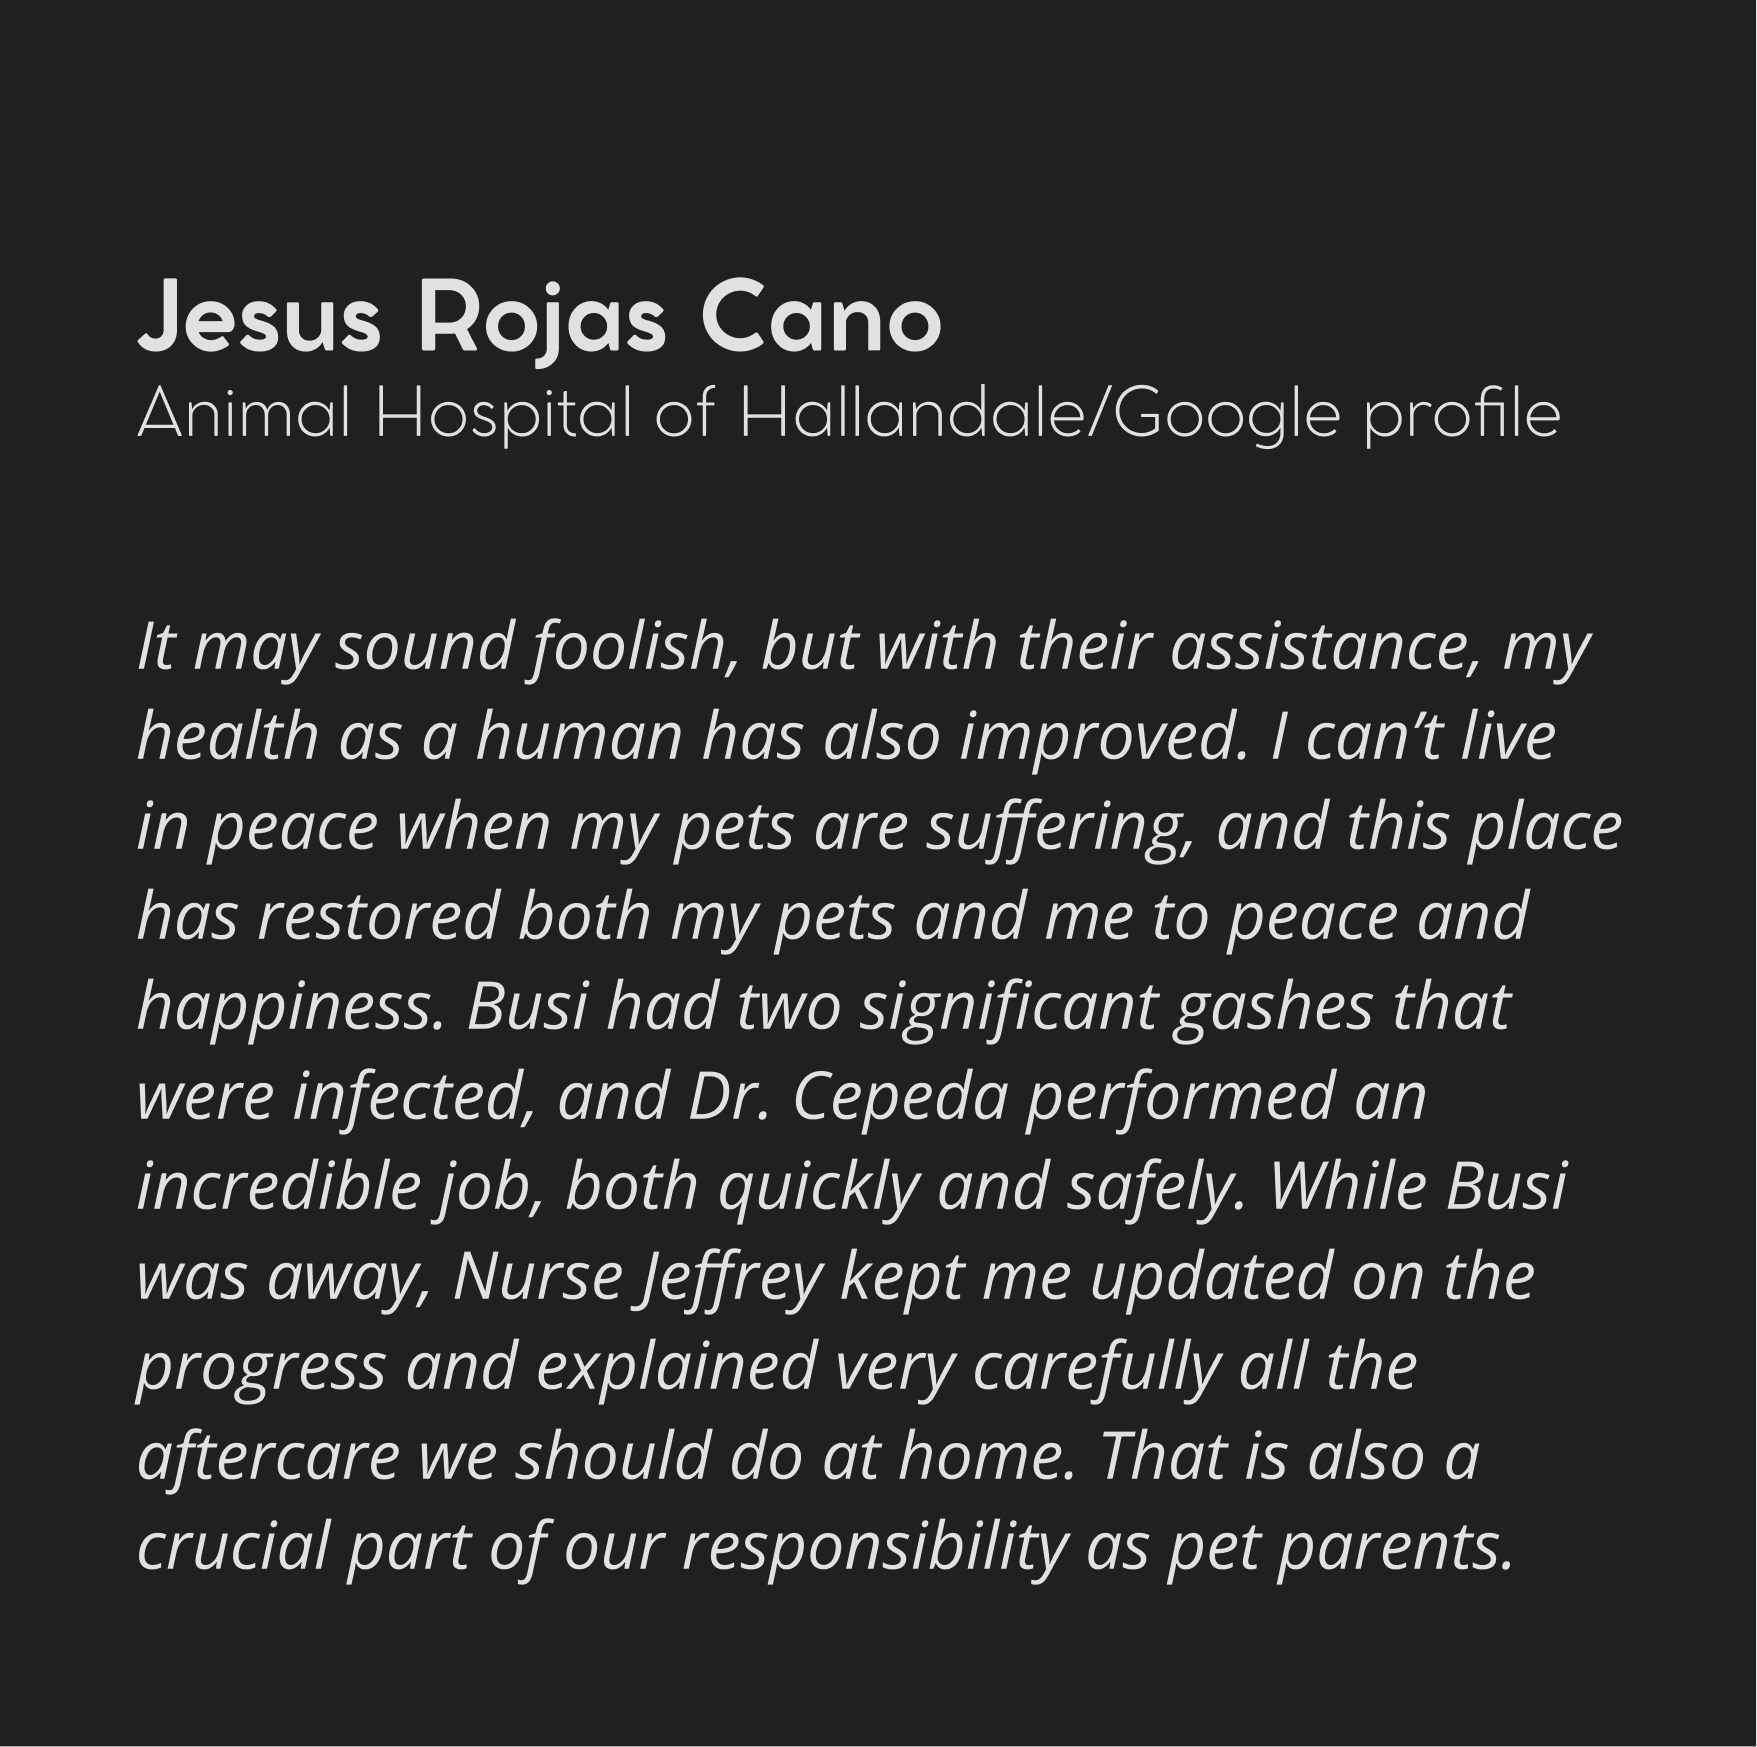Click the line starting "health as a human"
The width and height of the screenshot is (1757, 1747).
(846, 736)
